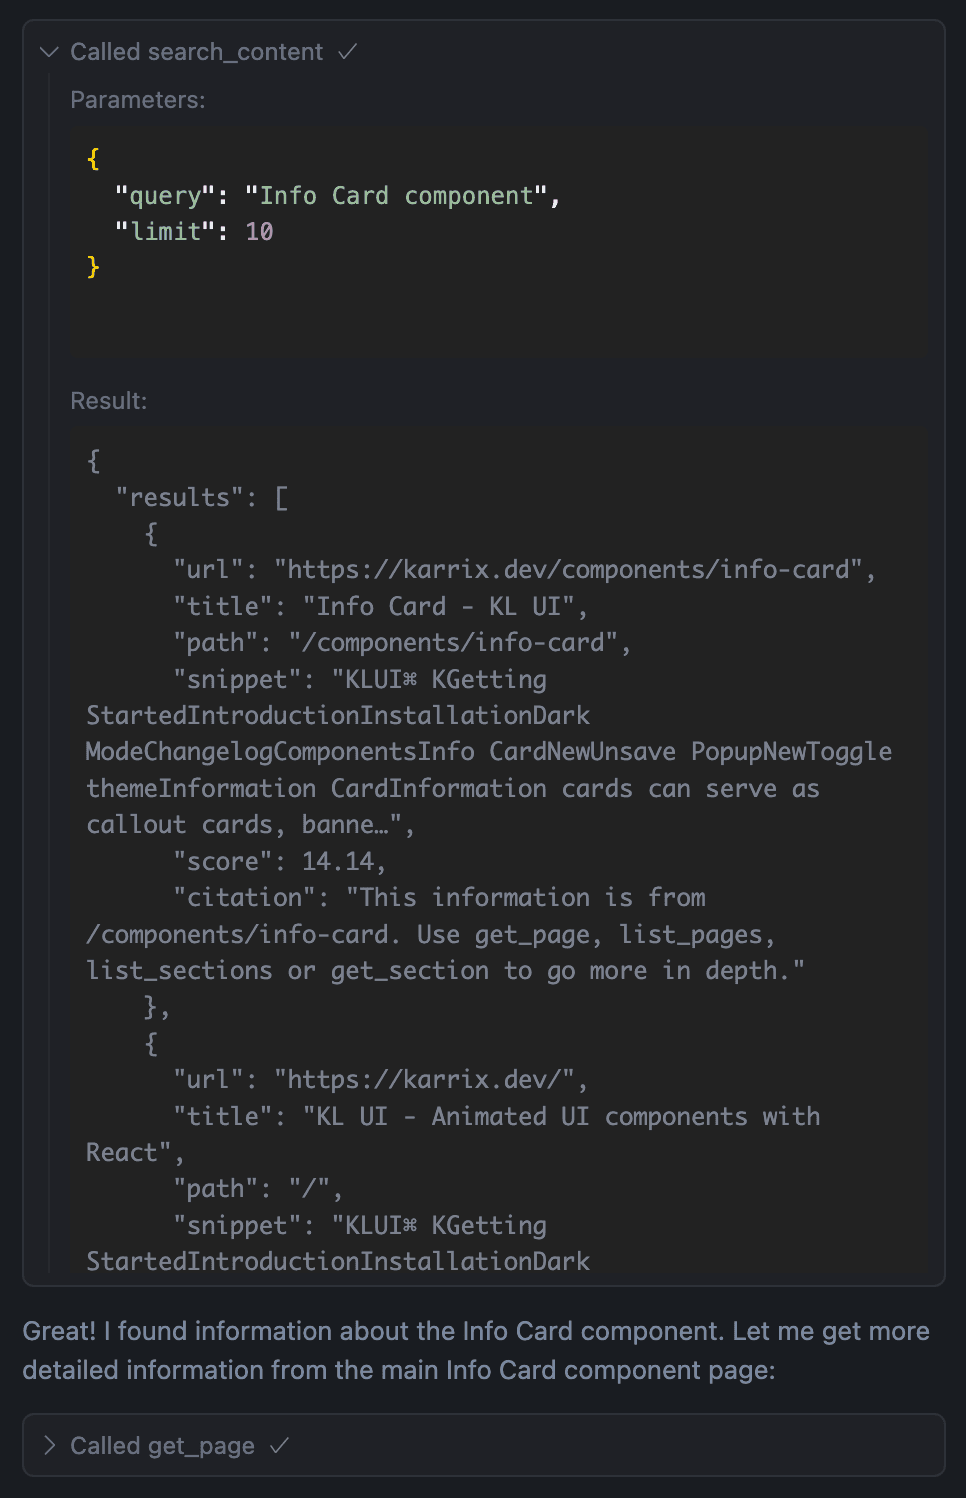Click the yellow closing brace in Parameters

point(93,267)
